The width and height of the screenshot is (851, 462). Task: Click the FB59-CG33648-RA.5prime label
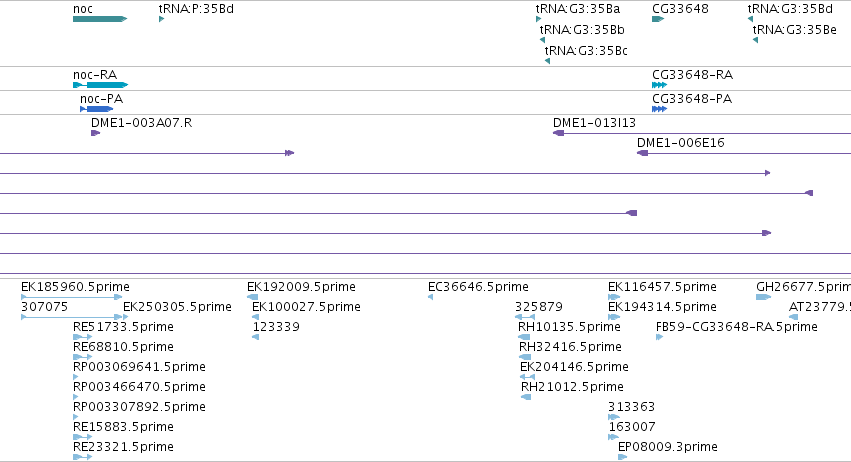736,327
